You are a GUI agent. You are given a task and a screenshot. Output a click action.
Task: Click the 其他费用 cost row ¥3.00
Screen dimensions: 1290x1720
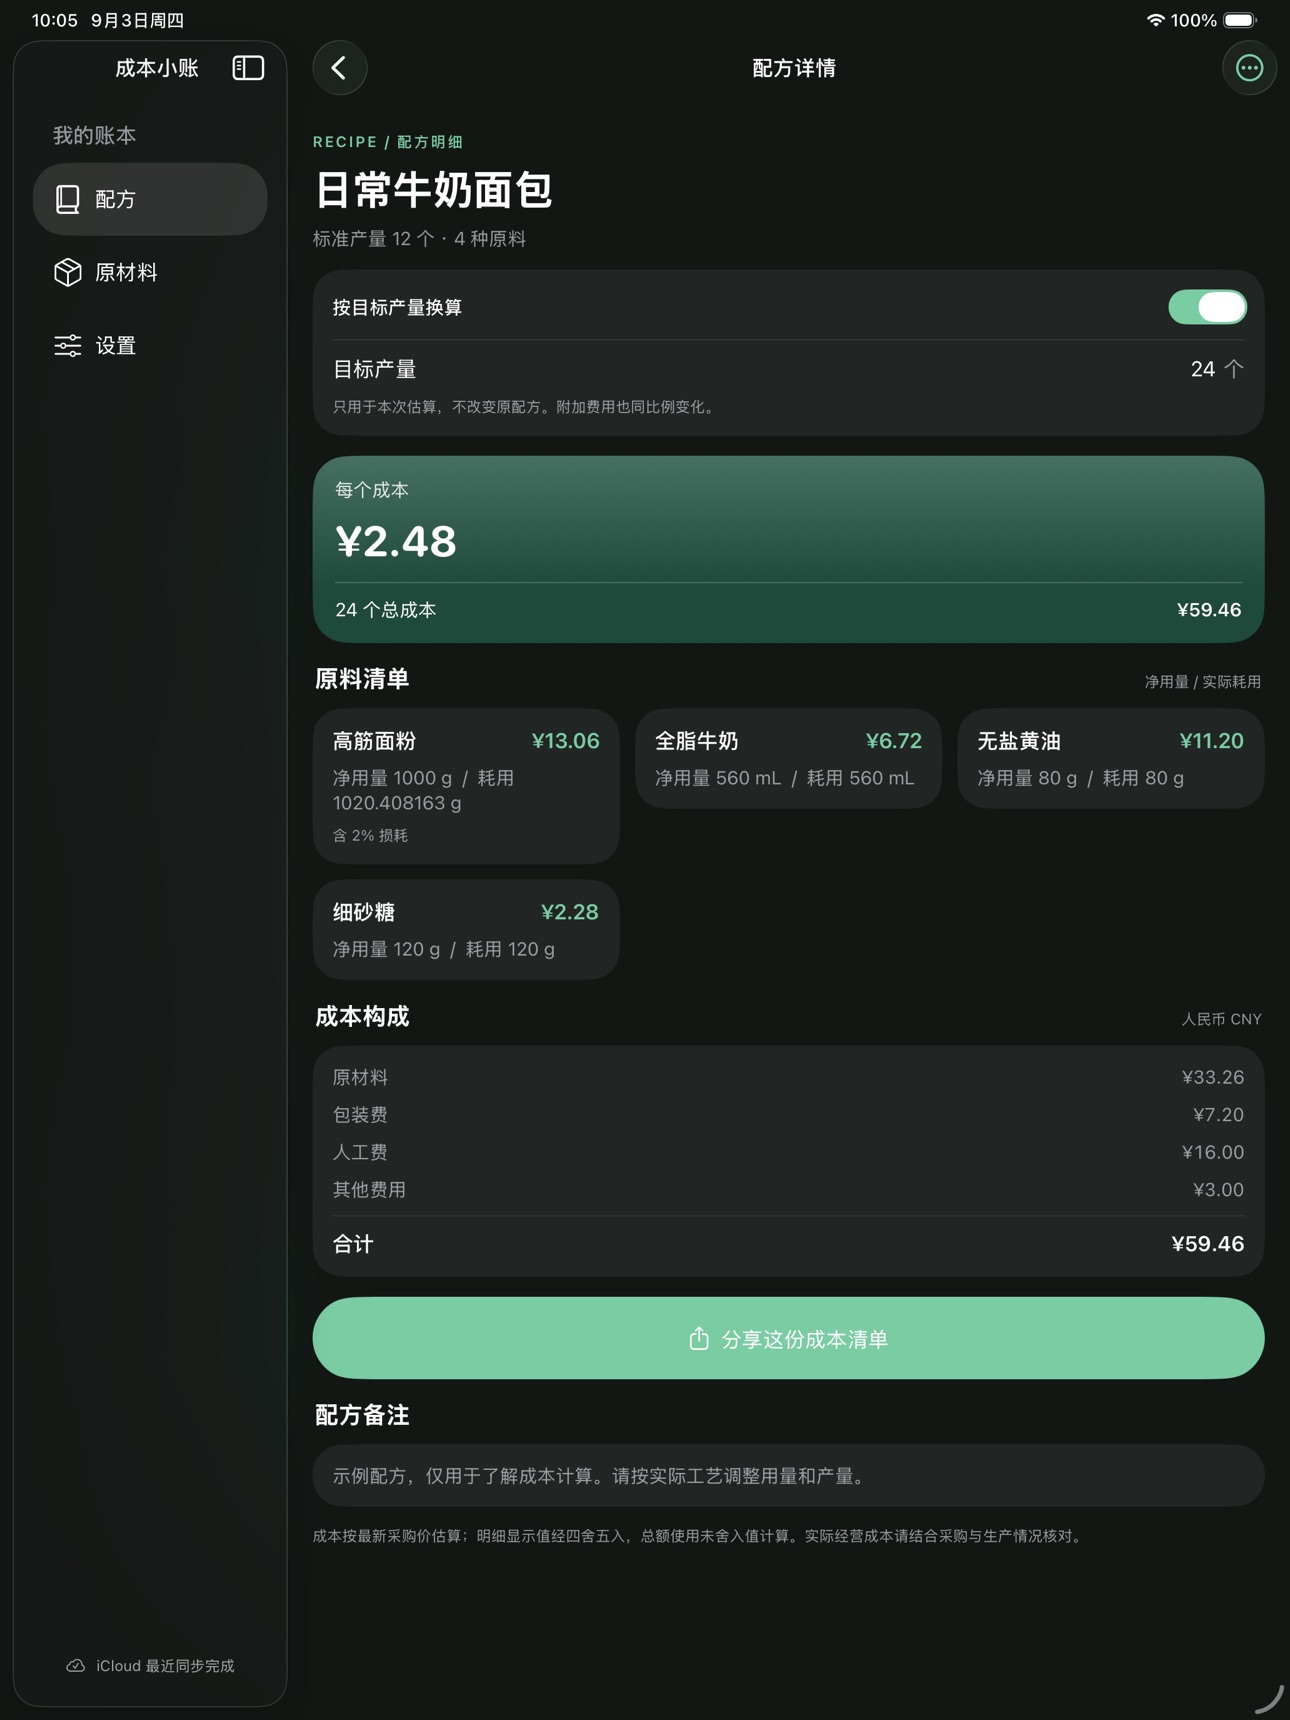(x=788, y=1190)
